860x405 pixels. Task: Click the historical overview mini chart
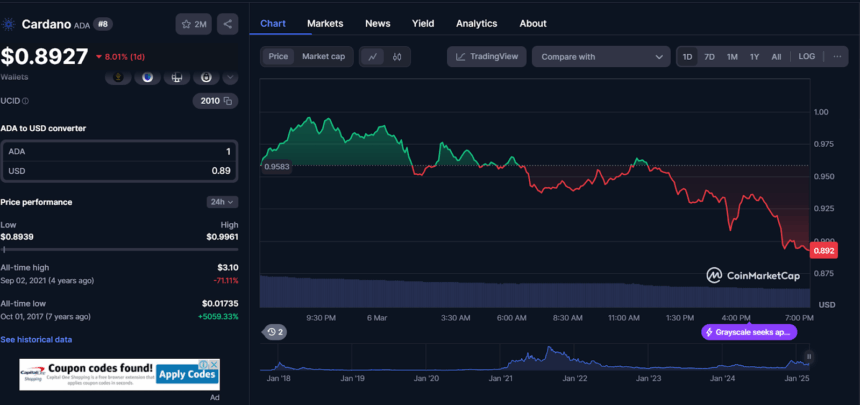click(x=535, y=358)
